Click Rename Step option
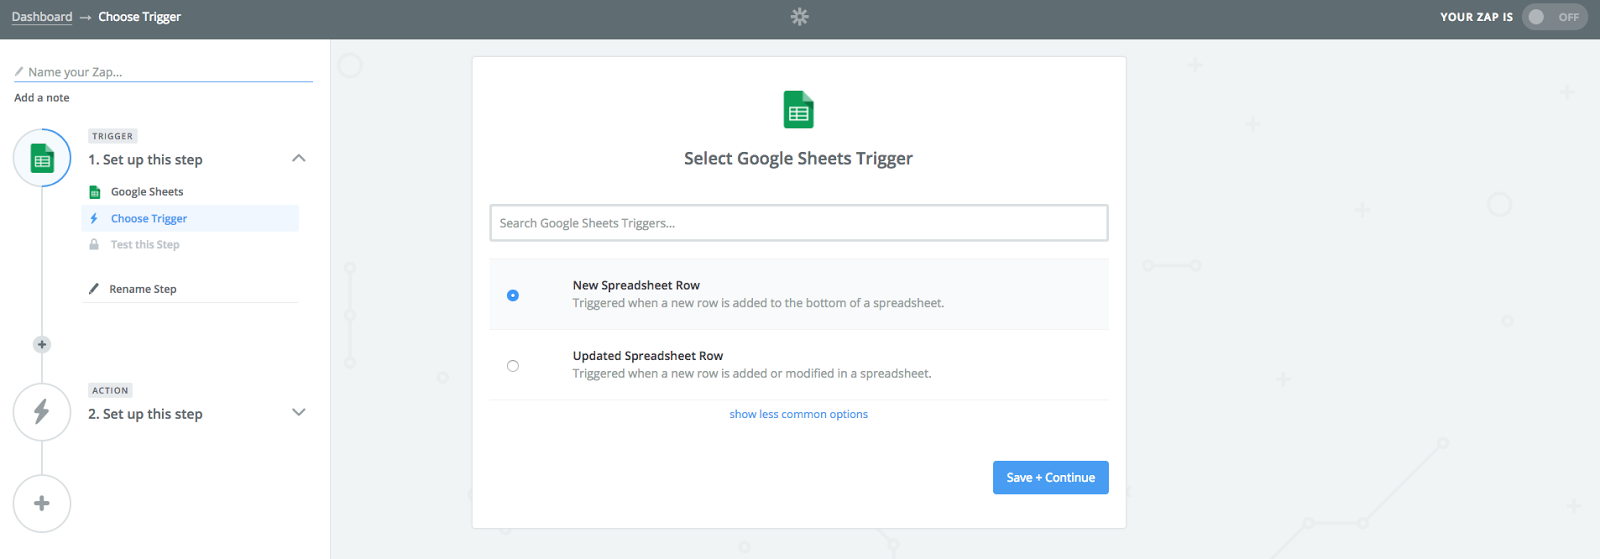The height and width of the screenshot is (559, 1600). 143,289
